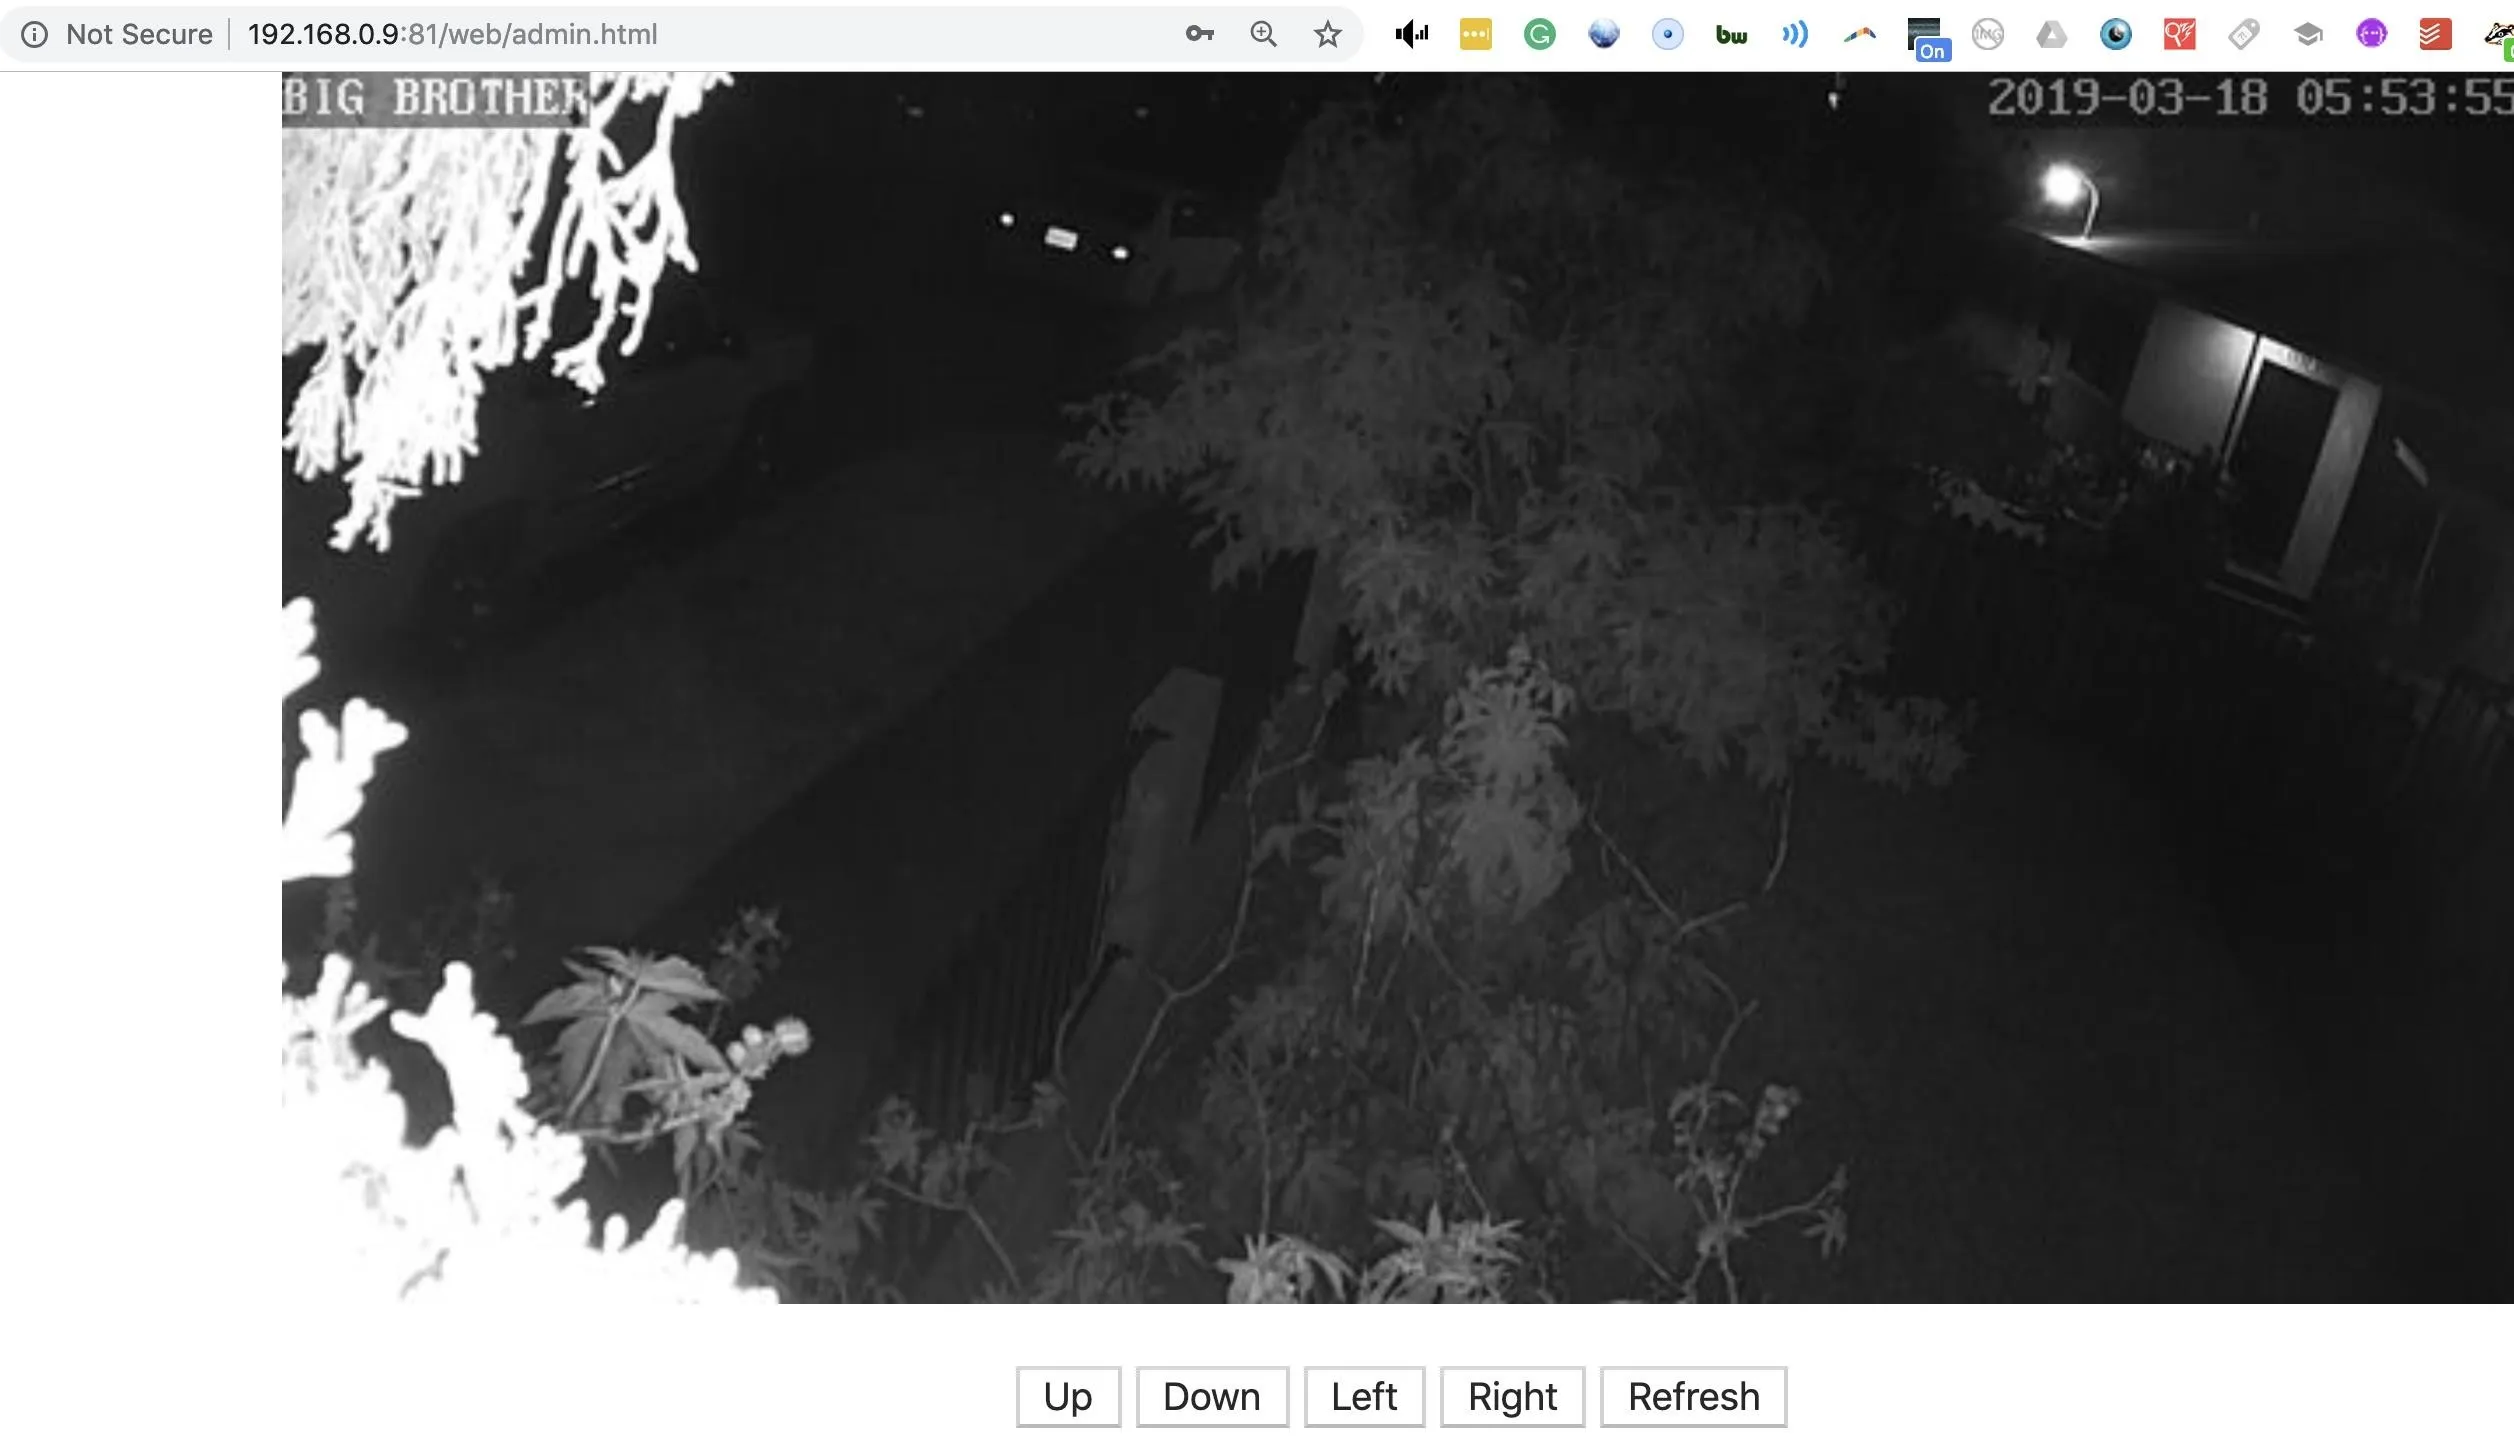Click the address bar URL 192.168.0.9:81/web/admin.html

point(453,35)
